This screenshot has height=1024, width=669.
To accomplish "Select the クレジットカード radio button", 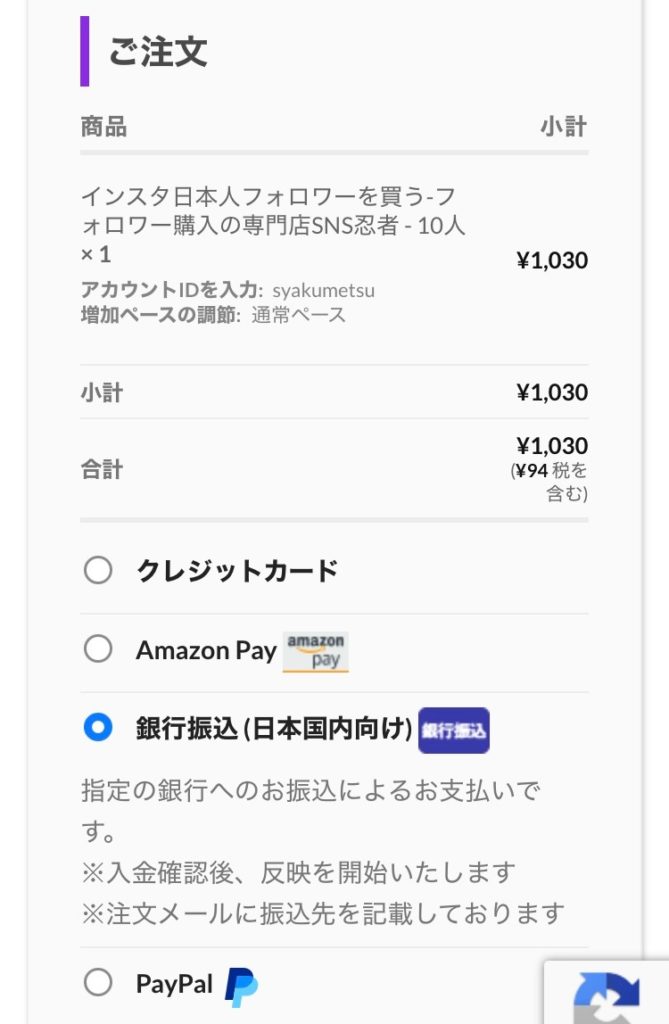I will pyautogui.click(x=98, y=571).
